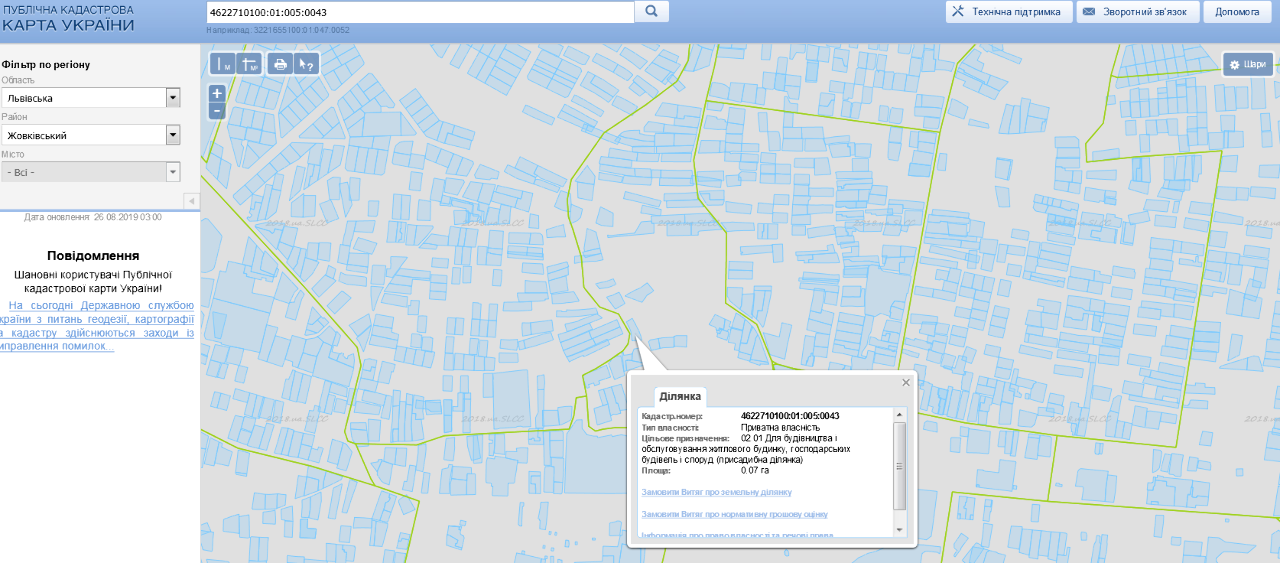
Task: Click the cadastral number search field
Action: click(420, 12)
